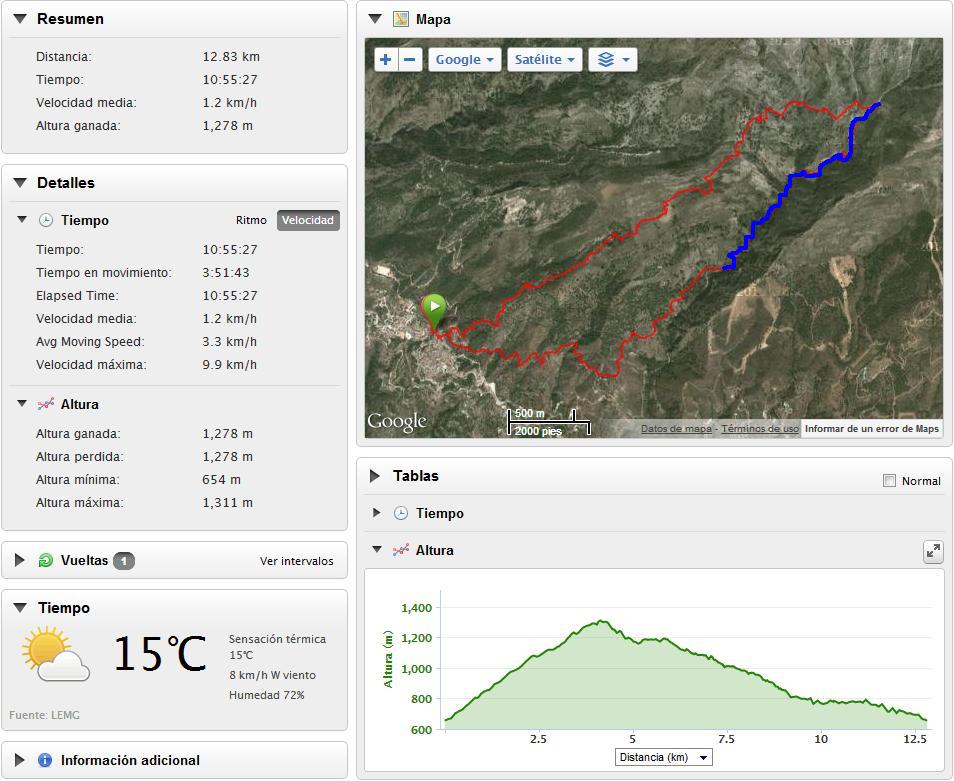Click the Vueltas count badge showing 1
954x781 pixels.
124,561
